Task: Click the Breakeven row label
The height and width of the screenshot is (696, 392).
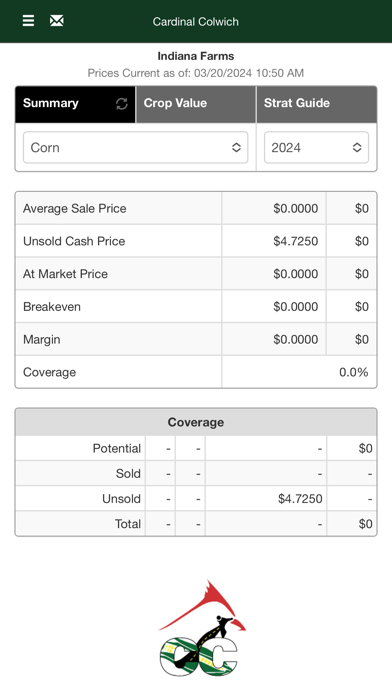Action: 52,307
